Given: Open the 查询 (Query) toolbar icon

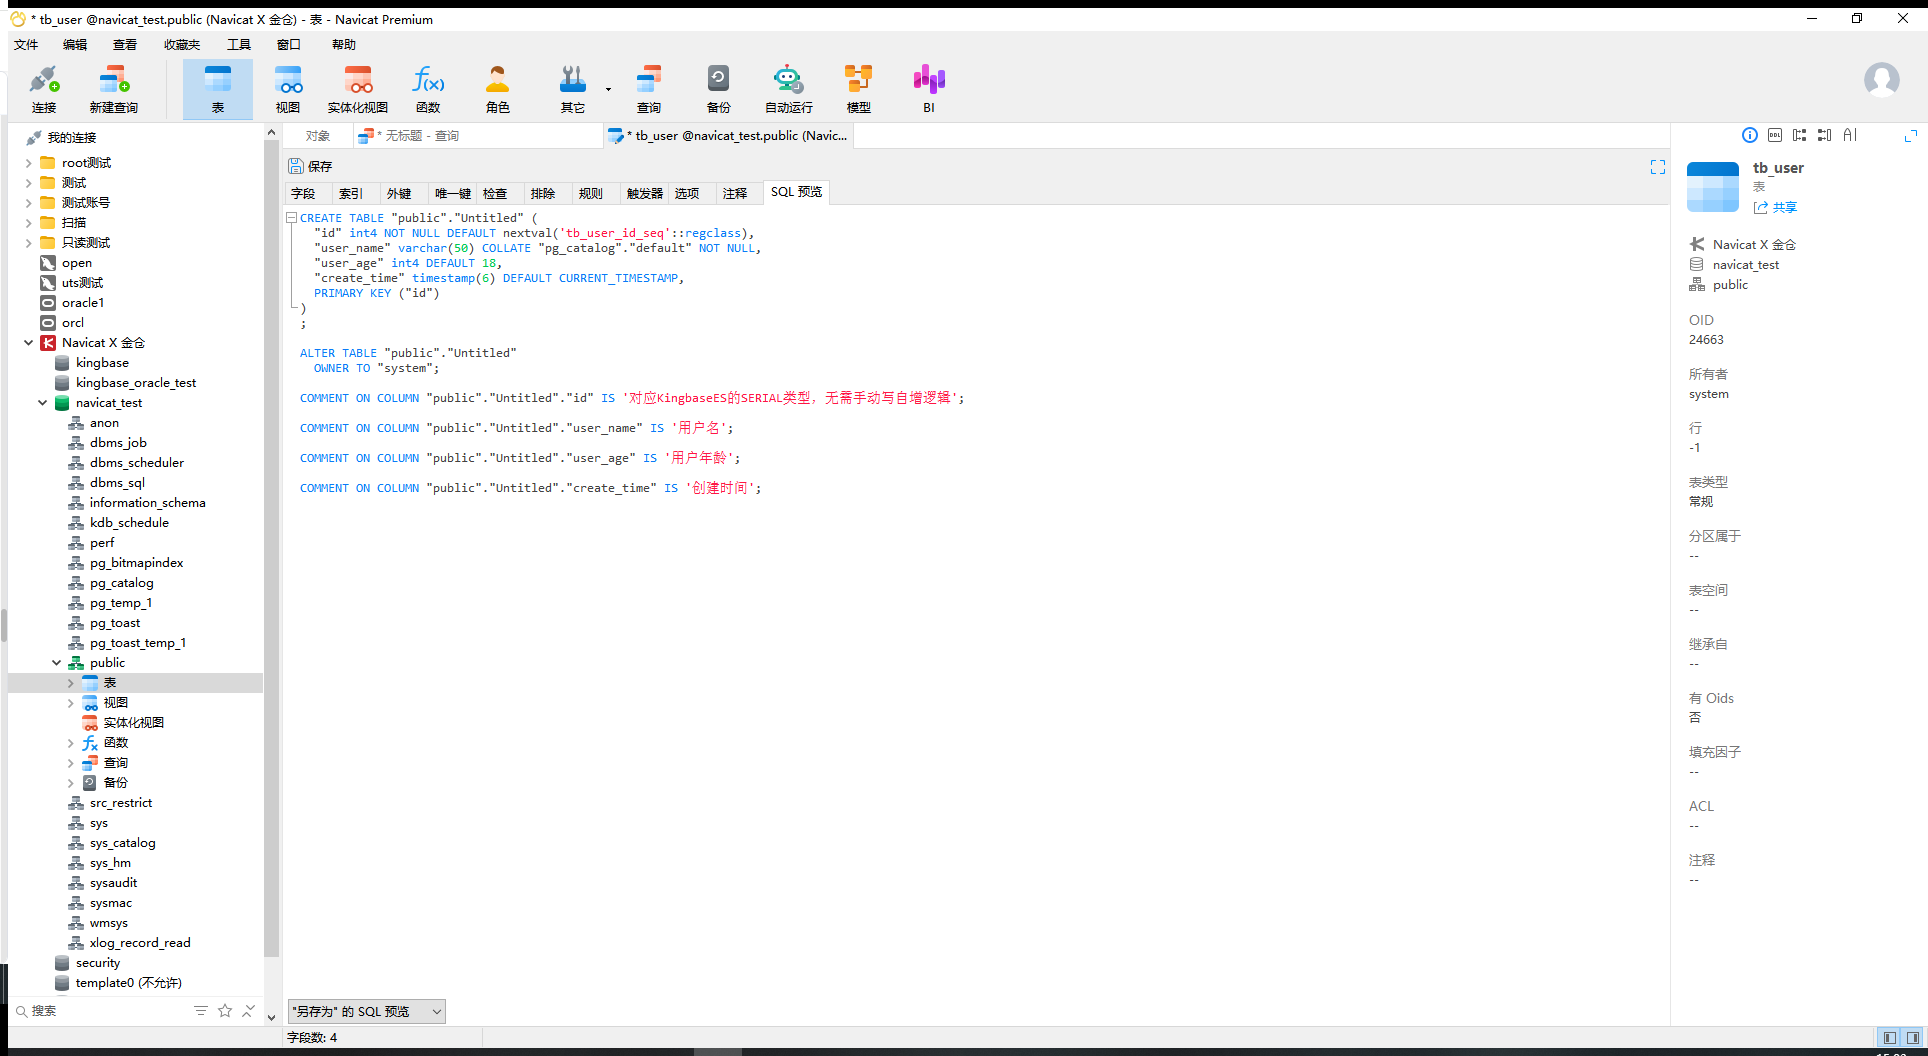Looking at the screenshot, I should (649, 89).
